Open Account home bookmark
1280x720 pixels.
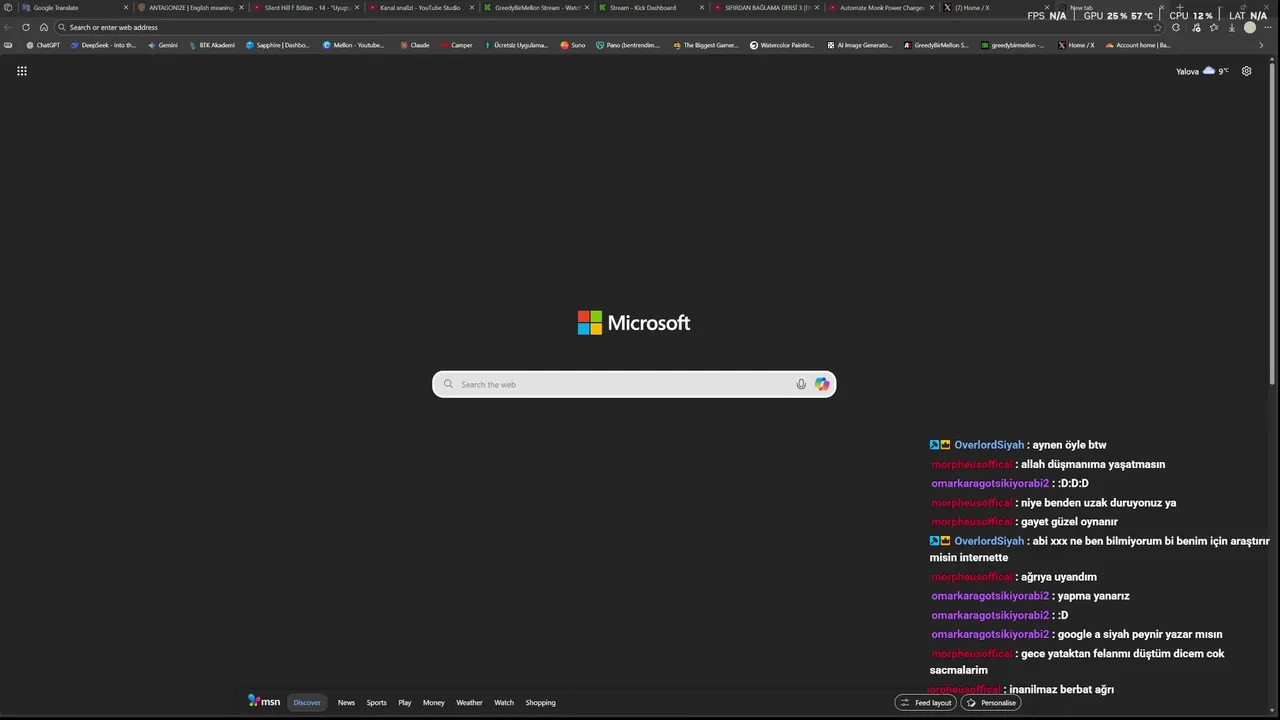pyautogui.click(x=1138, y=45)
